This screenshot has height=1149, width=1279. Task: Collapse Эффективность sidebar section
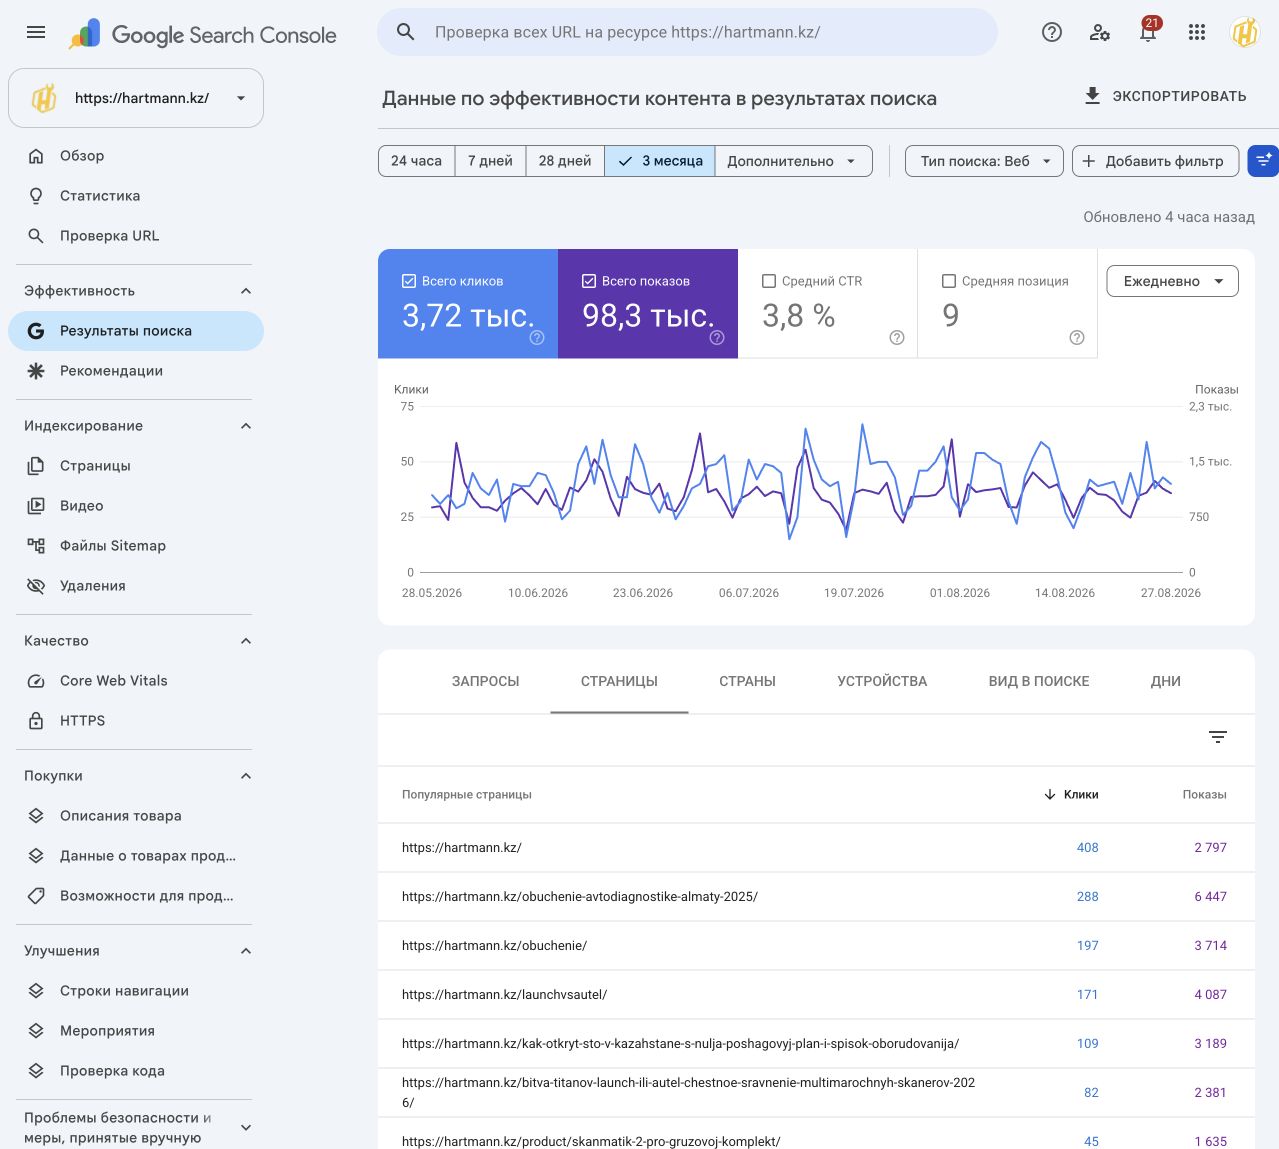[246, 291]
